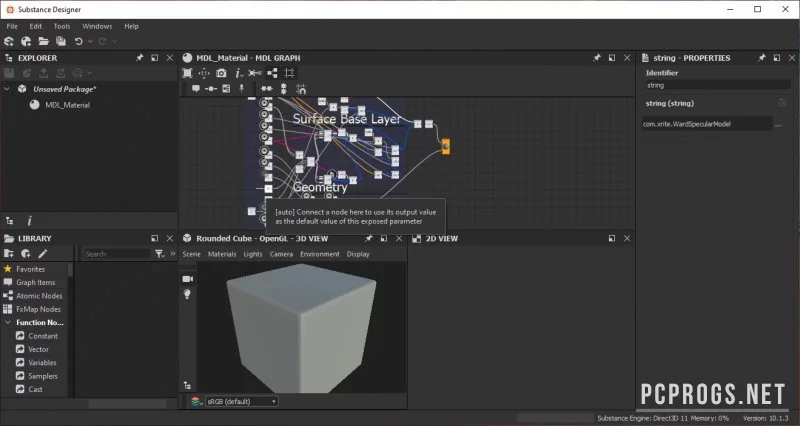
Task: Pin the Explorer panel
Action: (x=139, y=58)
